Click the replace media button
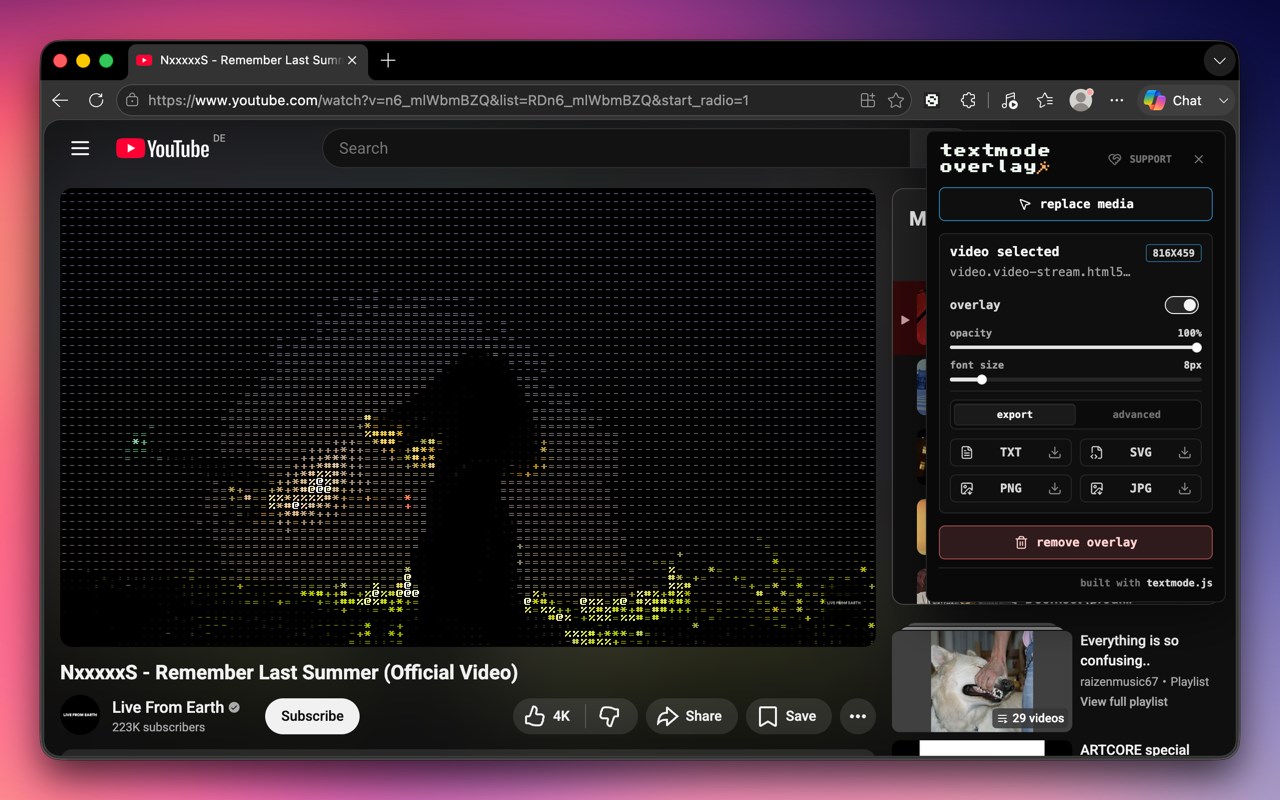Screen dimensions: 1280x800 click(1076, 204)
